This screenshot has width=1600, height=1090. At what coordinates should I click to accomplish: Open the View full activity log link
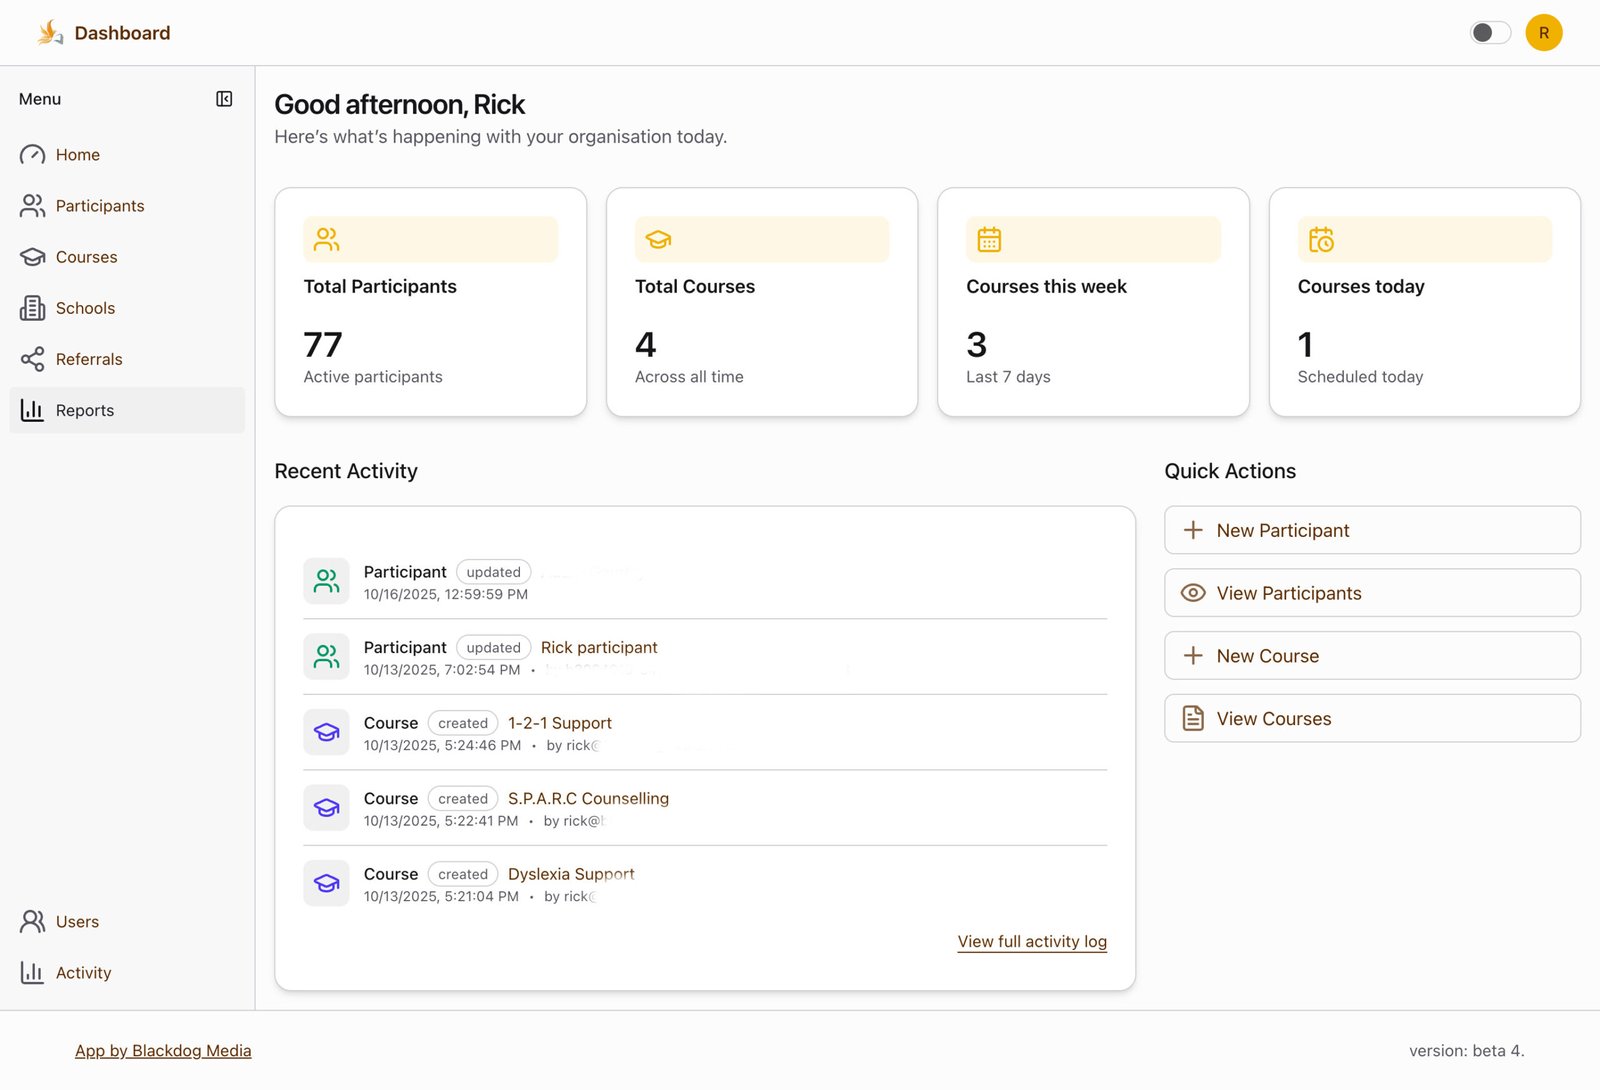coord(1031,941)
